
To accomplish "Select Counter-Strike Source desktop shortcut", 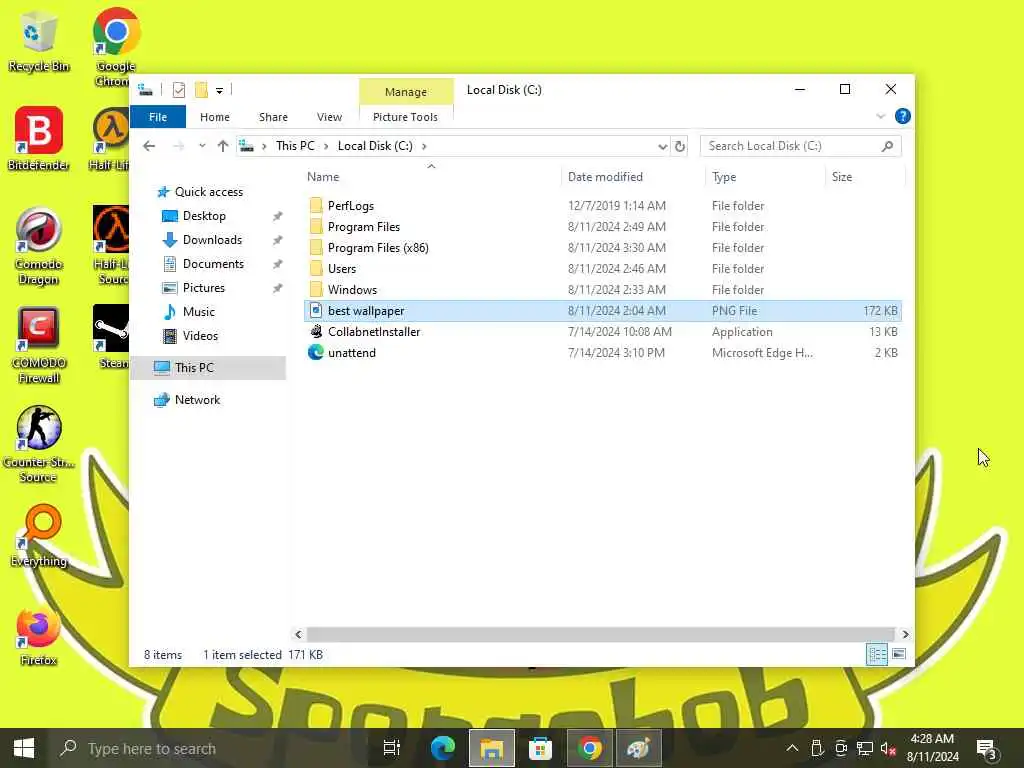I will pos(39,444).
